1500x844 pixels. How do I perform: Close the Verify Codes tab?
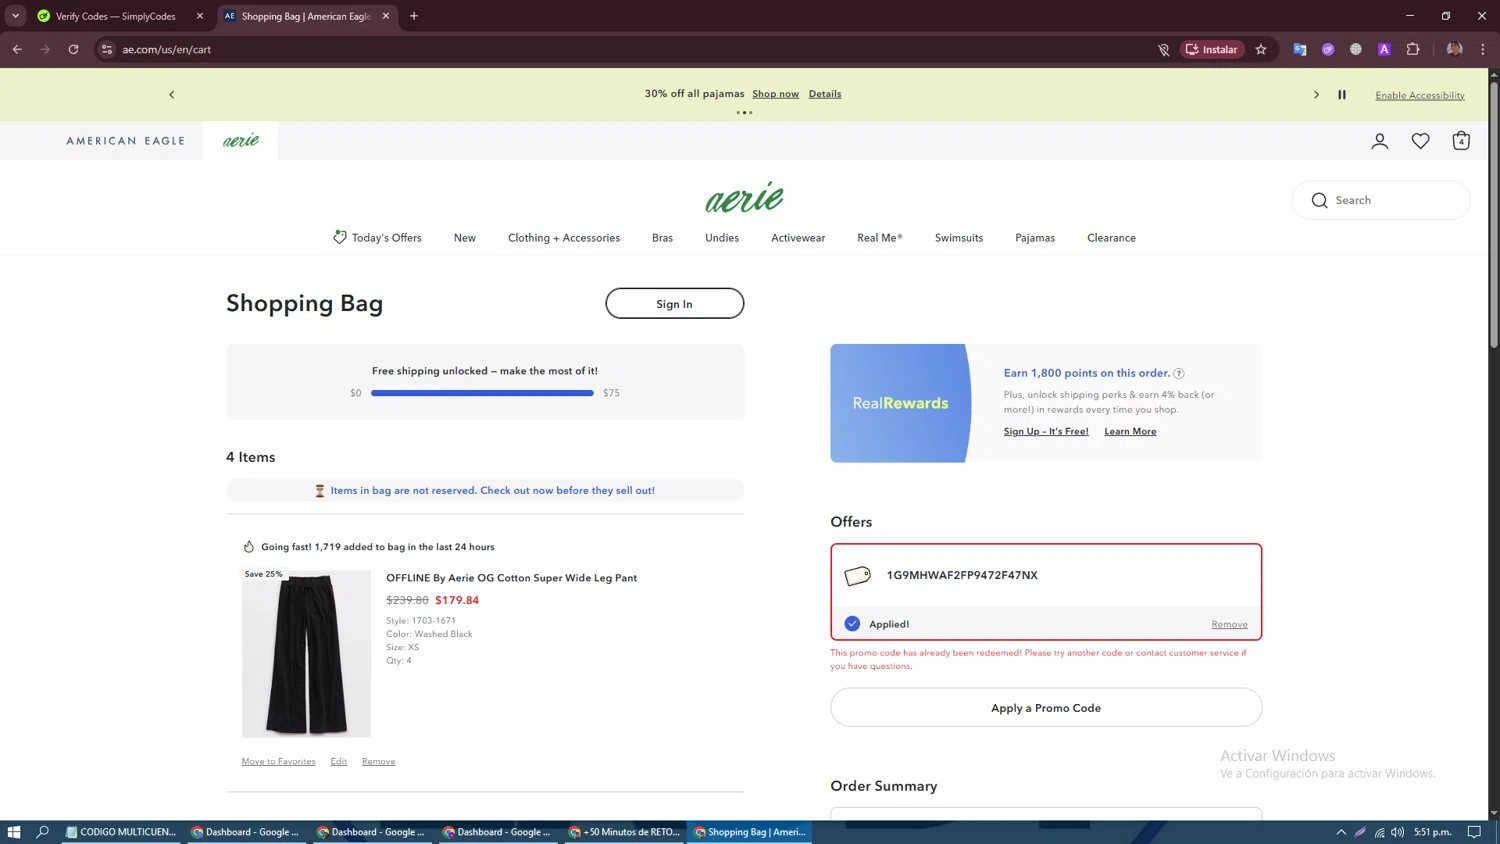click(x=200, y=16)
